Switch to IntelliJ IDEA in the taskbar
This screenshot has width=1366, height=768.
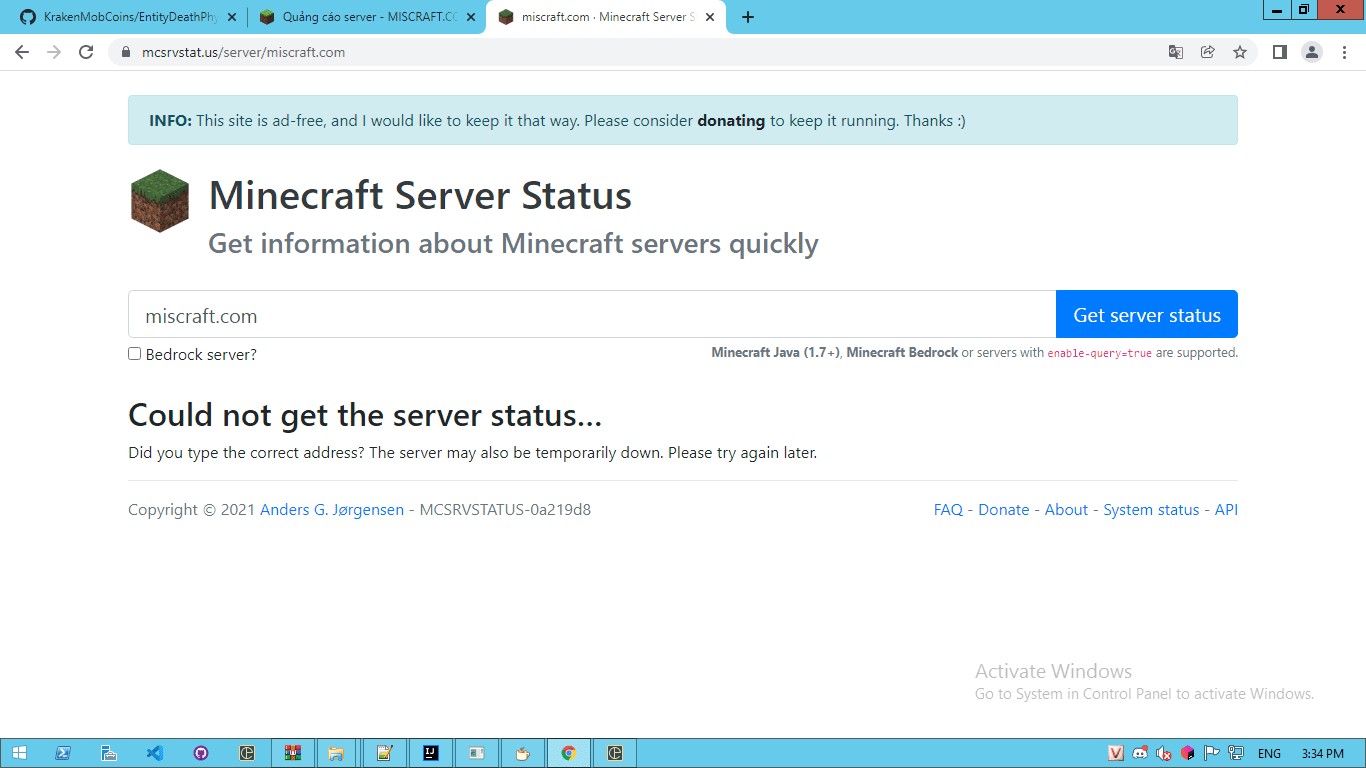coord(430,753)
